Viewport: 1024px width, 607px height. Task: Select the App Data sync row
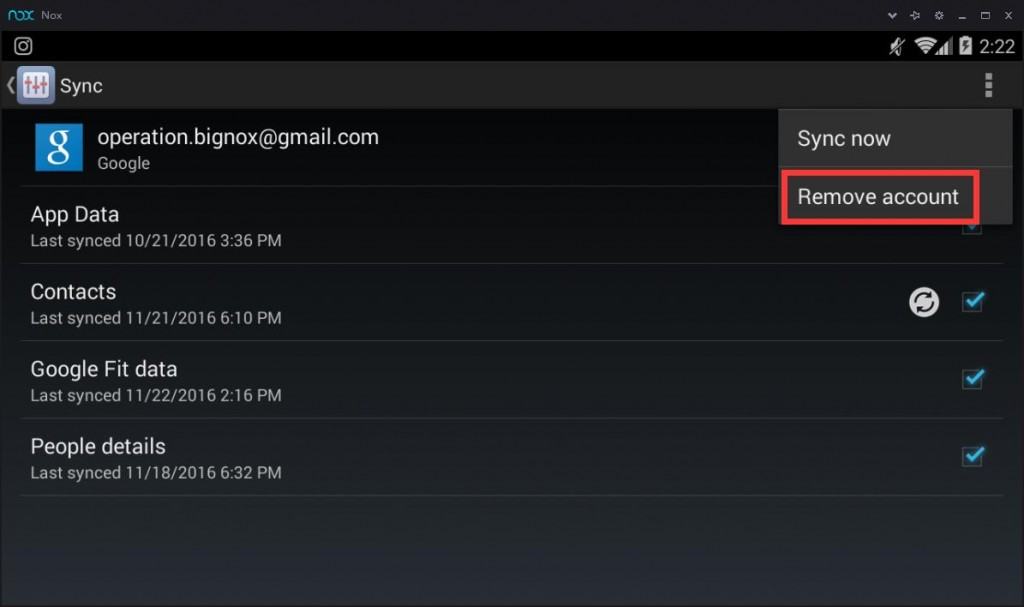click(x=511, y=225)
